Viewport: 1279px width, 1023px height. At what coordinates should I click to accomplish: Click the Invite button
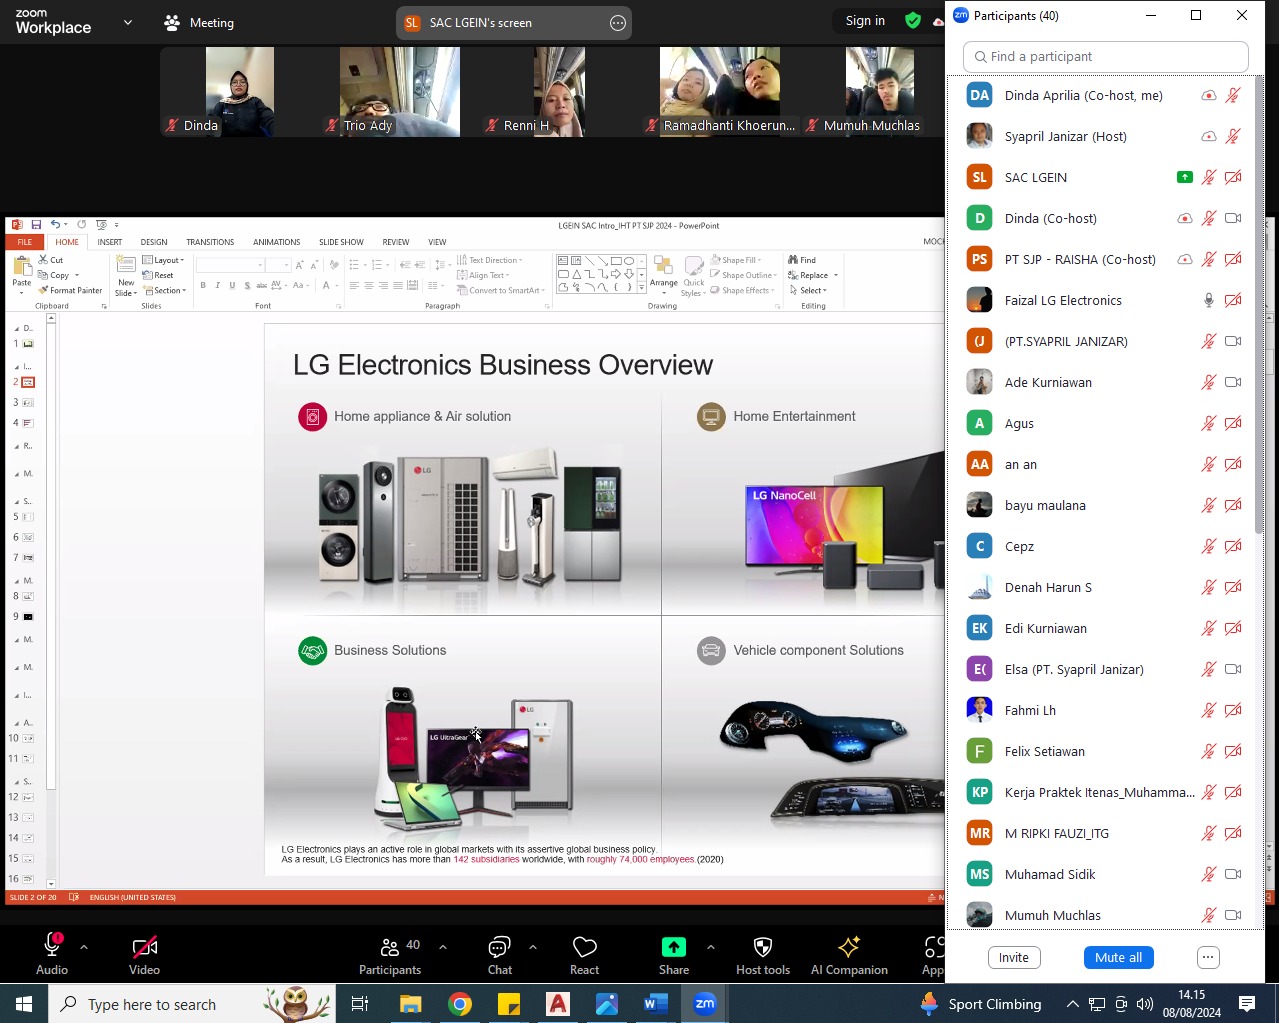tap(1013, 958)
